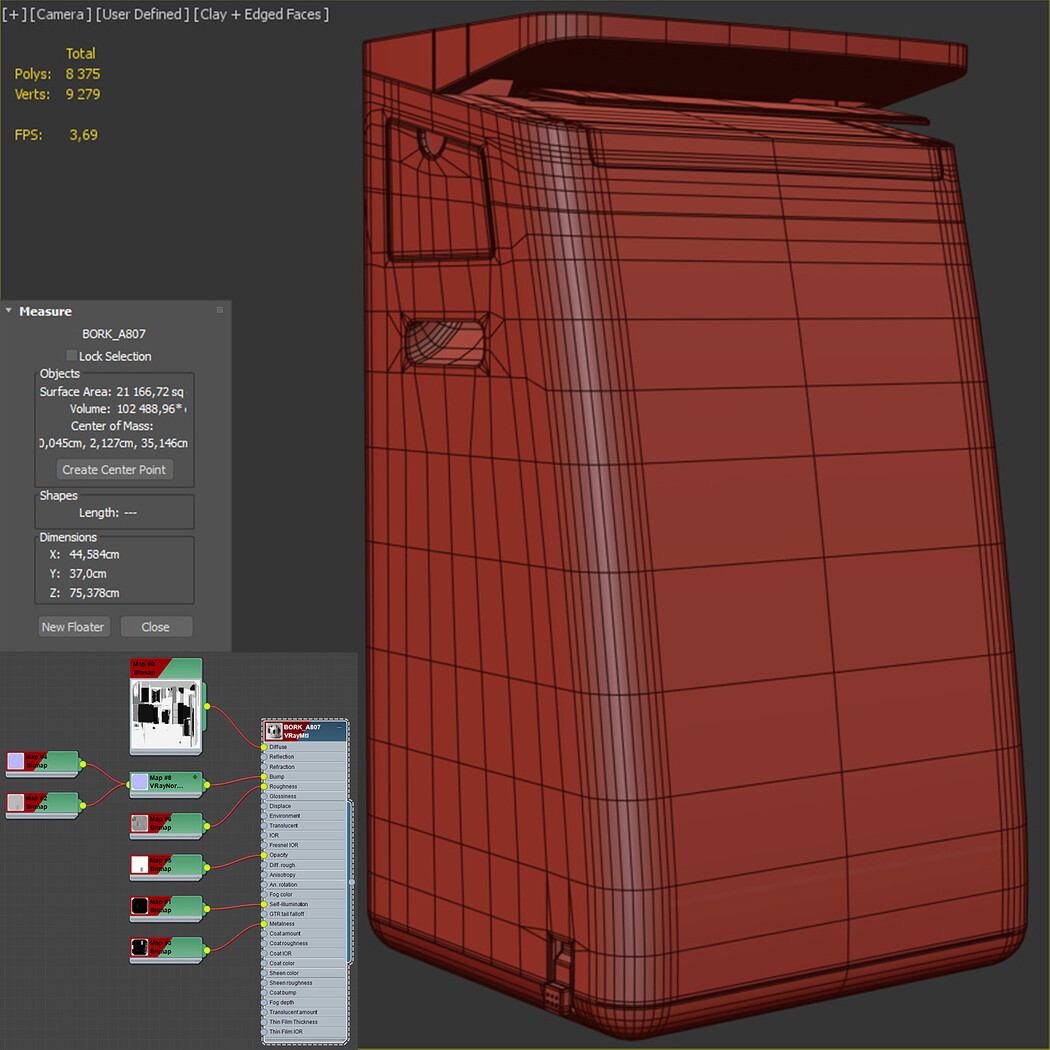Click the Map #6 output socket
This screenshot has width=1050, height=1050.
[x=207, y=826]
